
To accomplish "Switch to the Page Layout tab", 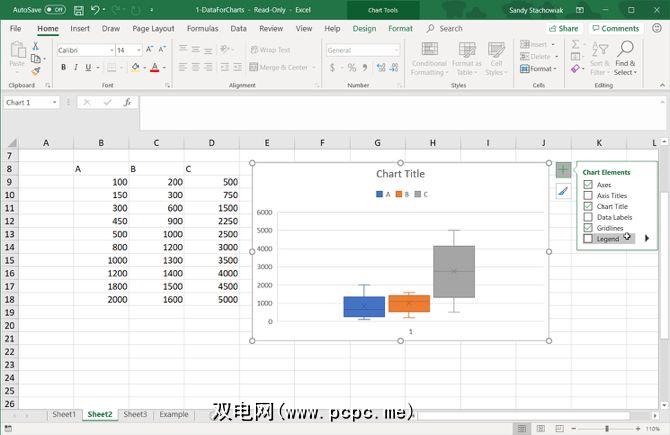I will (x=153, y=28).
